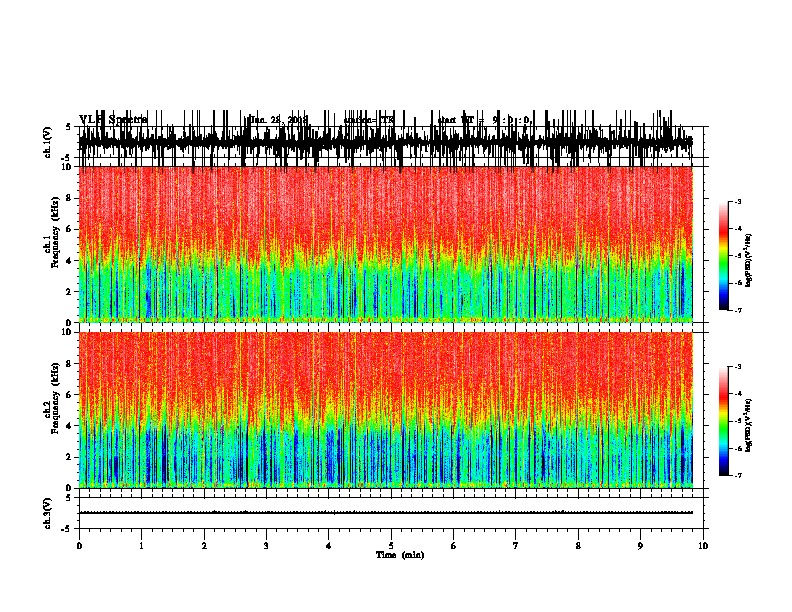The width and height of the screenshot is (792, 612).
Task: Click the 2 kHz tick on ch.1 spectrogram
Action: tap(69, 291)
